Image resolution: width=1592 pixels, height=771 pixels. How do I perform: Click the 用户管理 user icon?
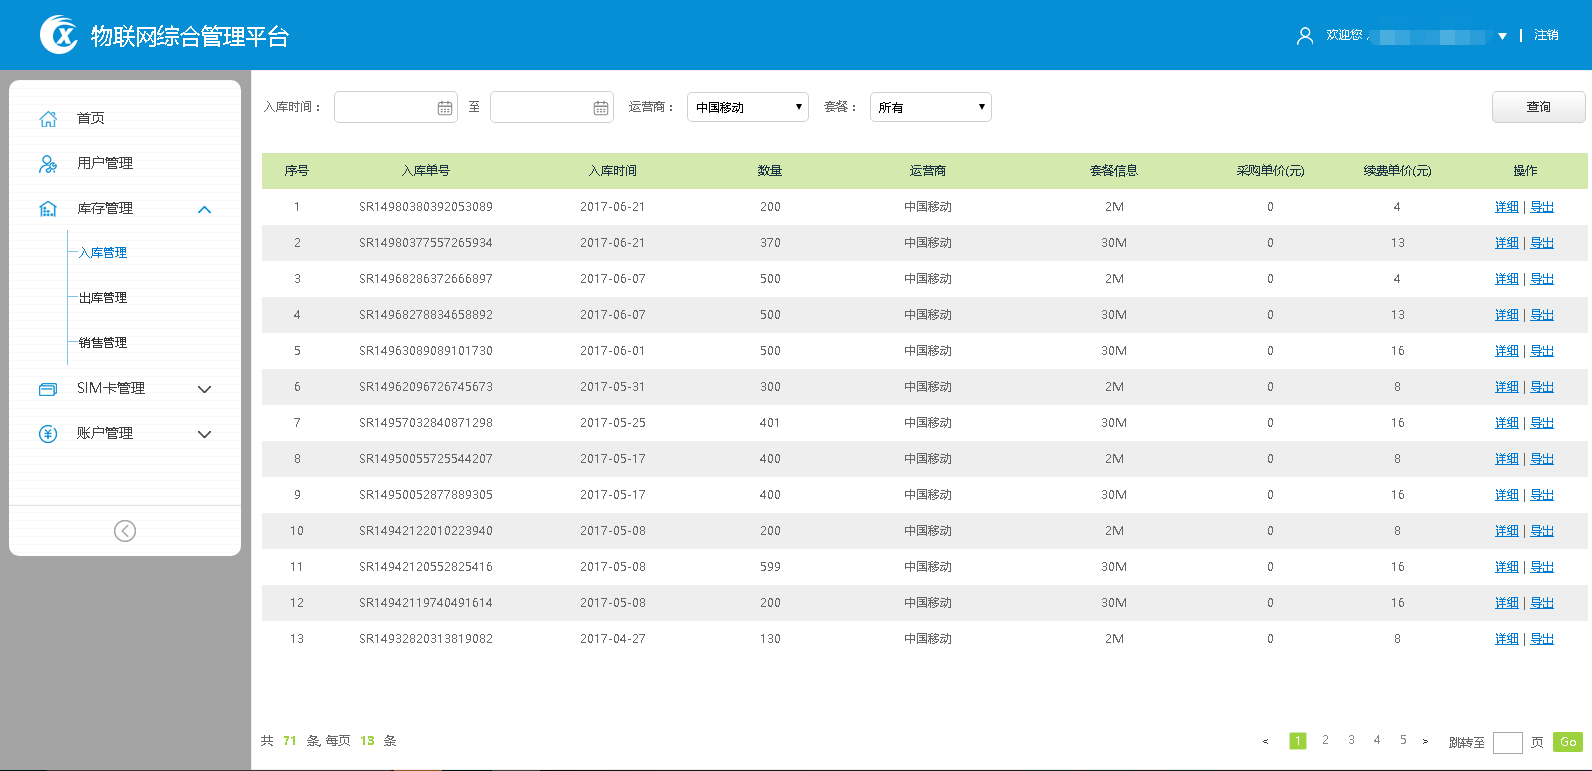coord(48,164)
